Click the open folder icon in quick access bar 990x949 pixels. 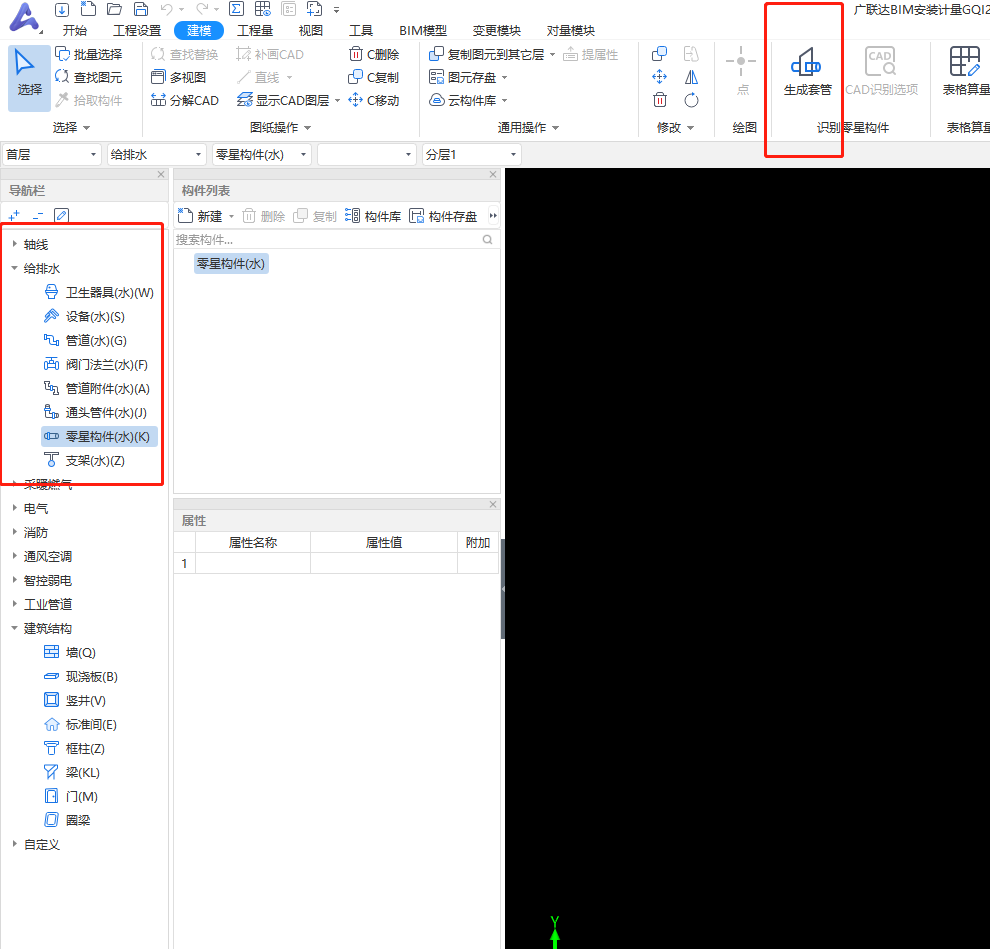tap(114, 9)
